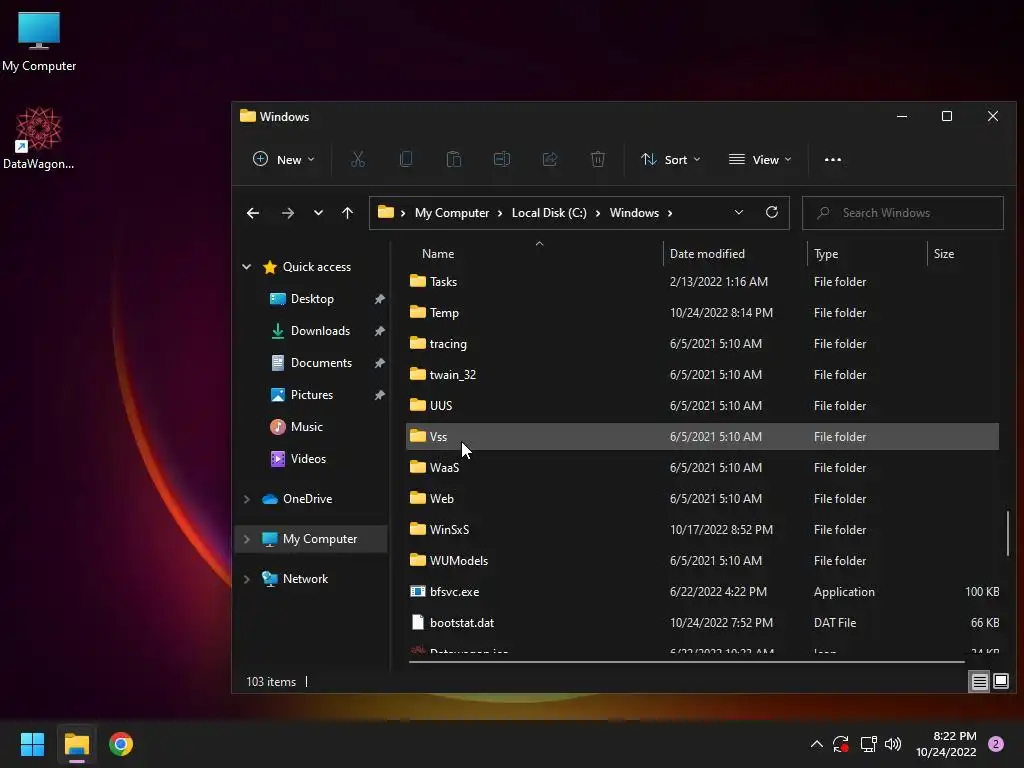Open the Windows Start menu
The width and height of the screenshot is (1024, 768).
[x=32, y=744]
